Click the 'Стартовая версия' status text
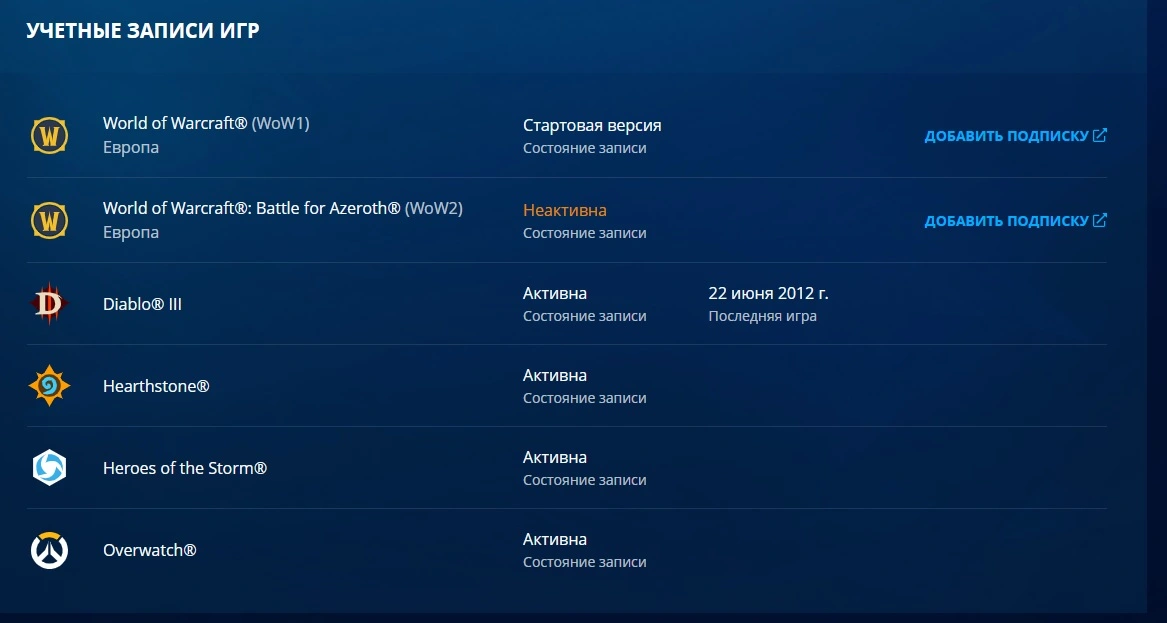This screenshot has width=1167, height=623. point(592,125)
